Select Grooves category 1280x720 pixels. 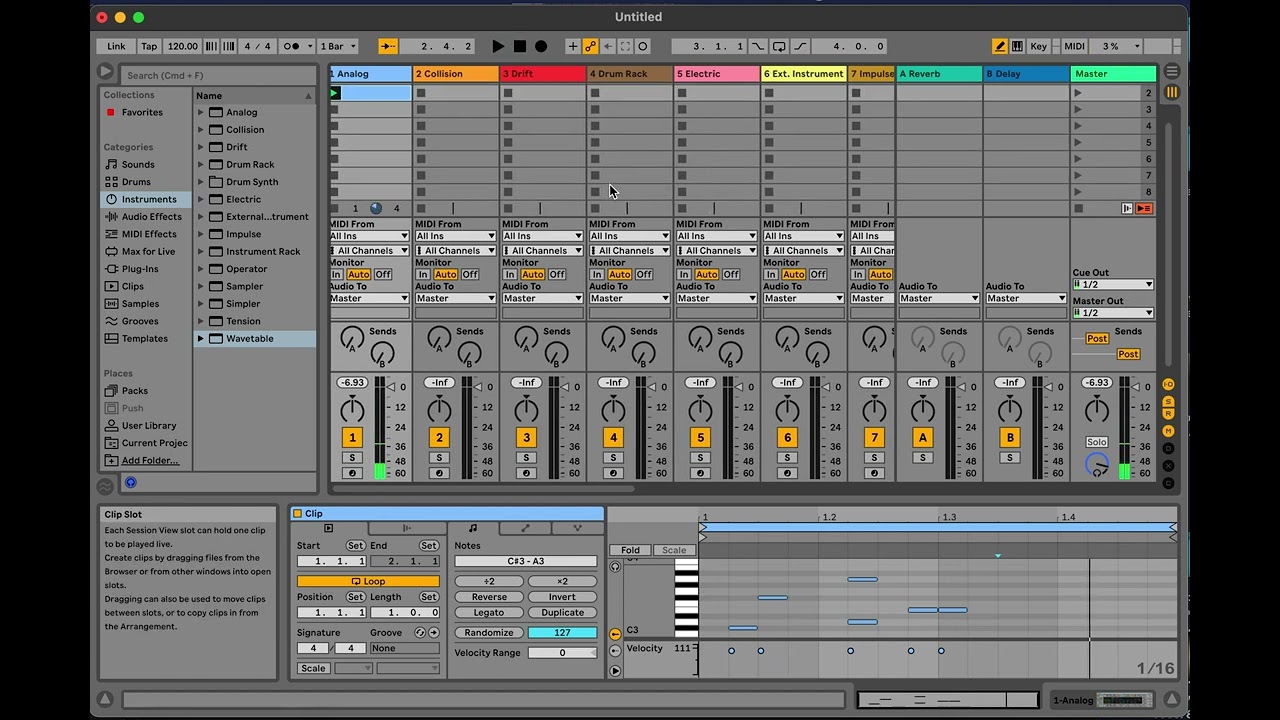coord(140,321)
